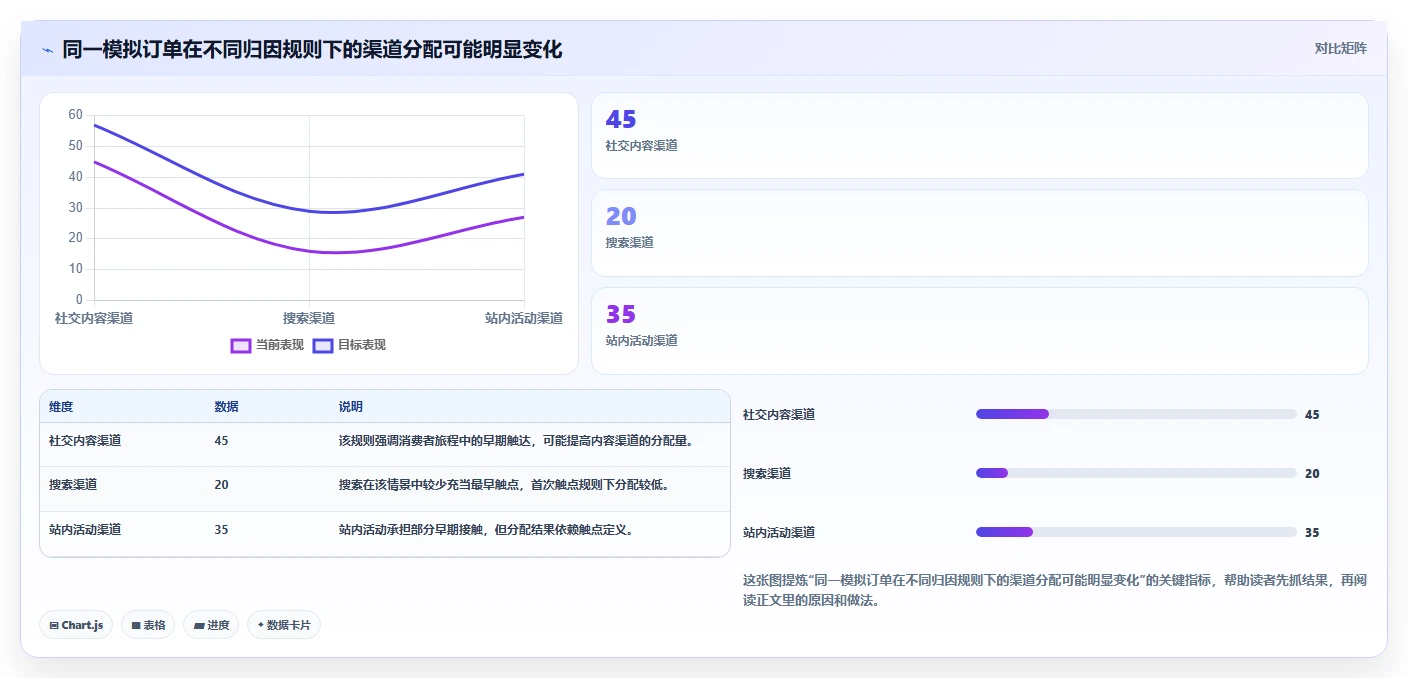Click the 社交内容渠道 progress bar
Viewport: 1408px width, 678px height.
(x=1136, y=414)
